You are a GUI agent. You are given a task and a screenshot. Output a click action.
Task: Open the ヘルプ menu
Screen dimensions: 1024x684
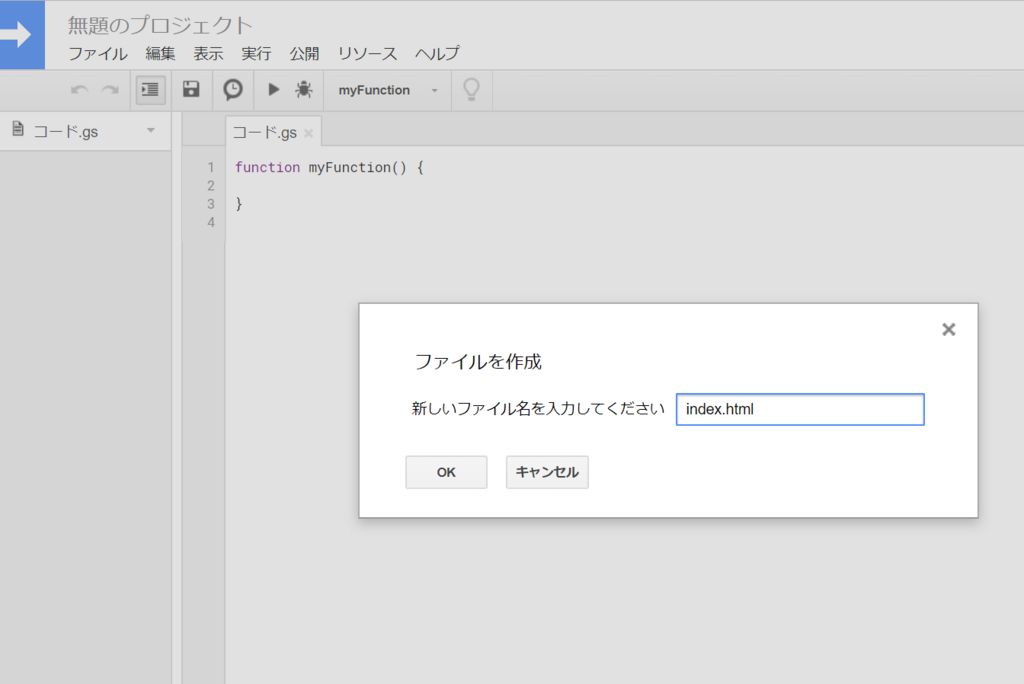tap(438, 54)
